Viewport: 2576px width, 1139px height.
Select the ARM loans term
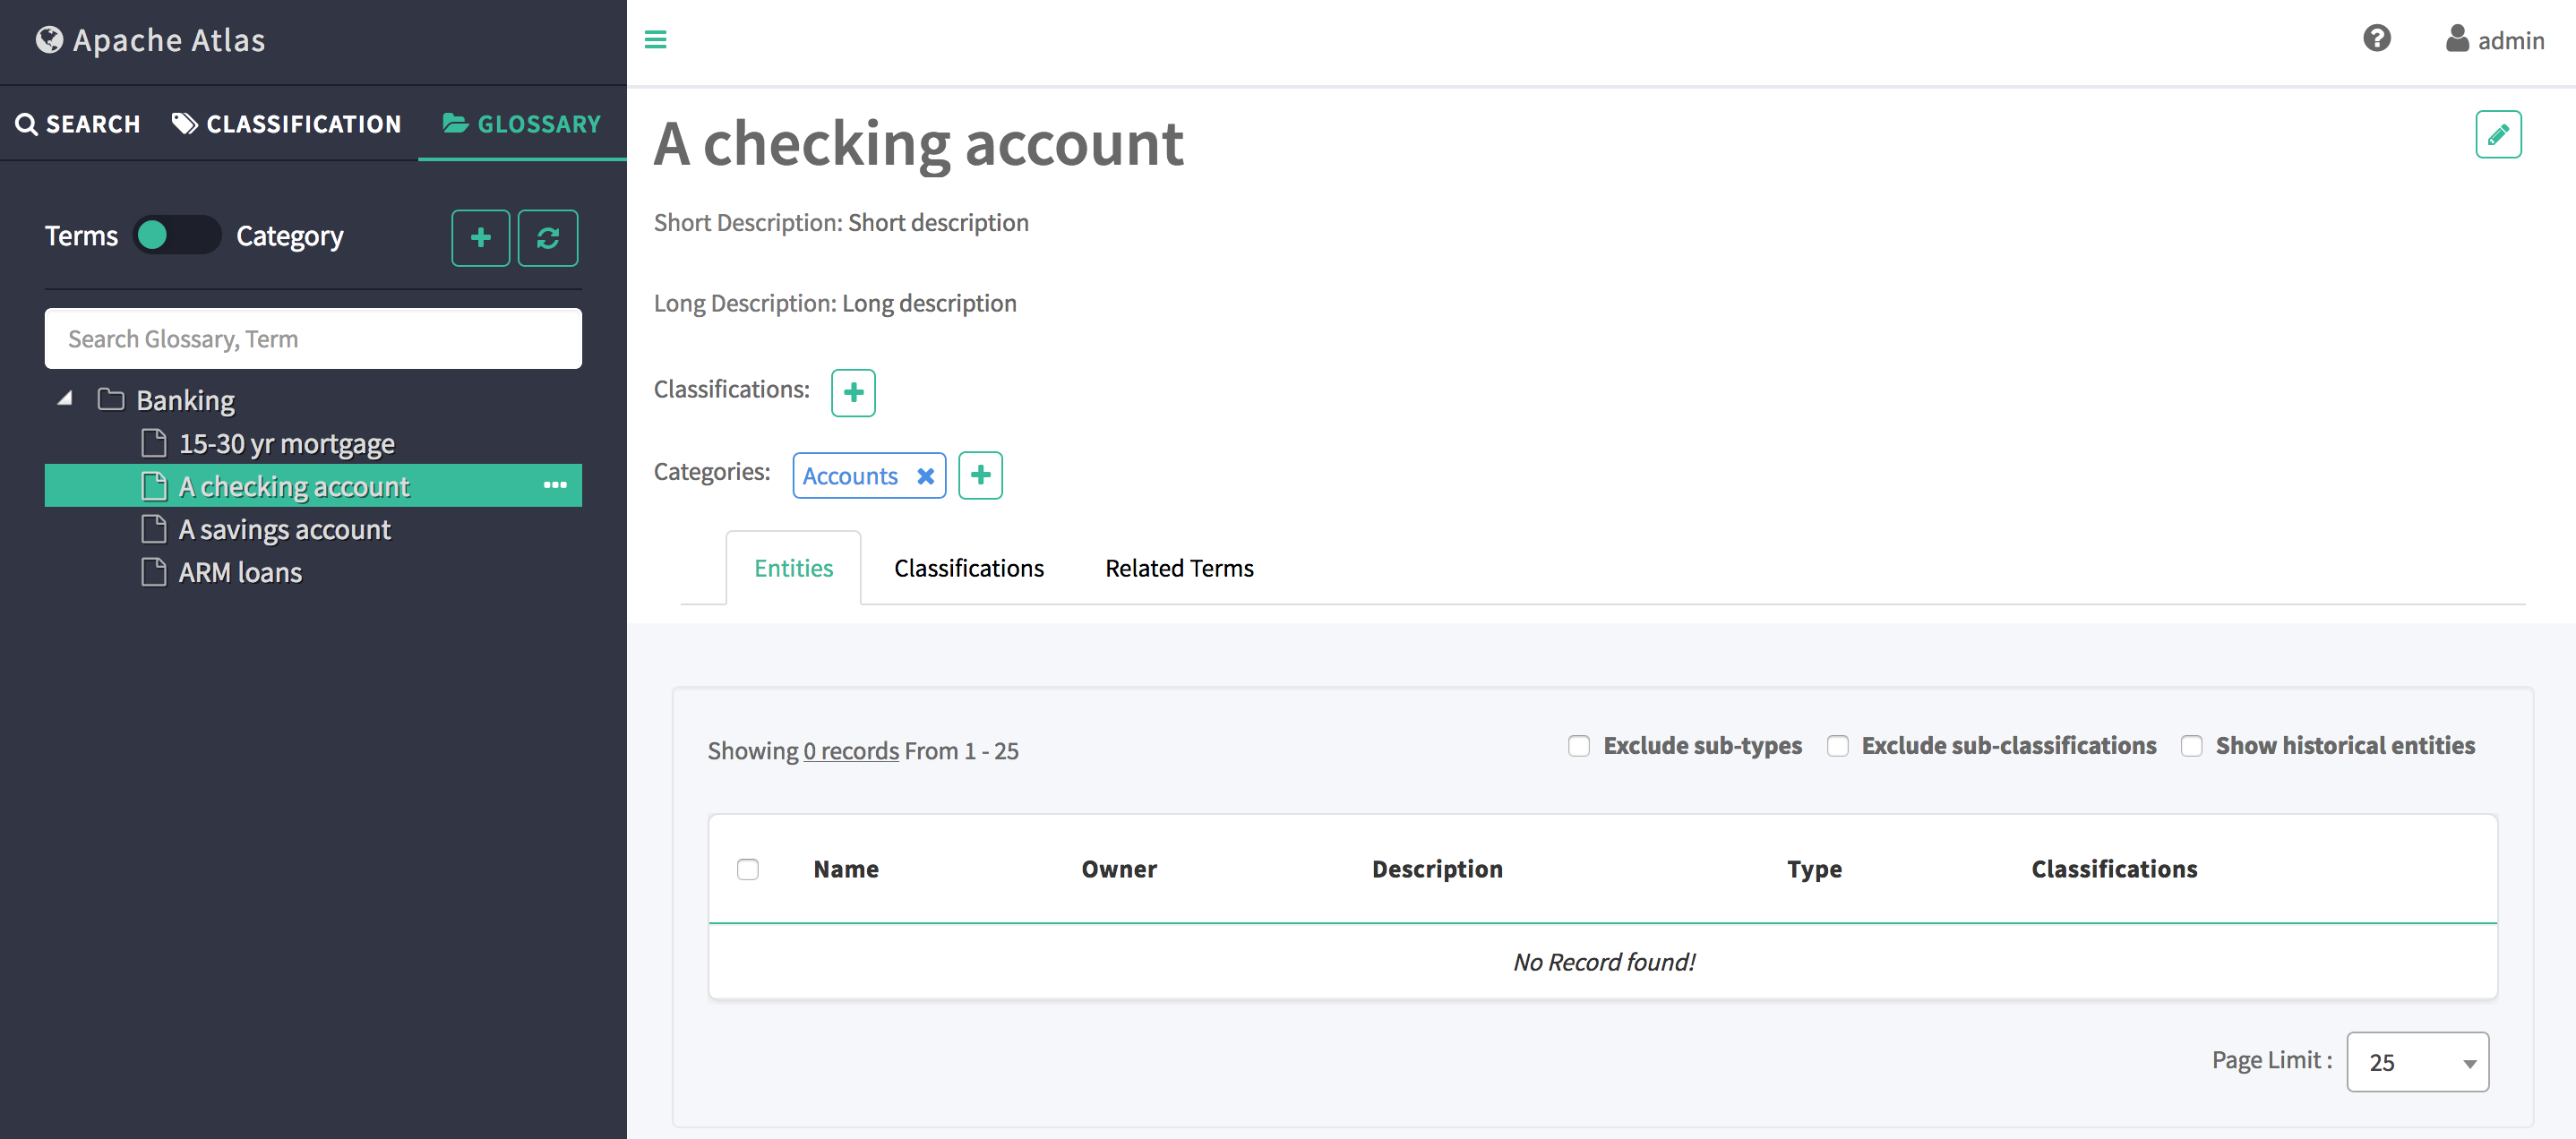pyautogui.click(x=240, y=573)
